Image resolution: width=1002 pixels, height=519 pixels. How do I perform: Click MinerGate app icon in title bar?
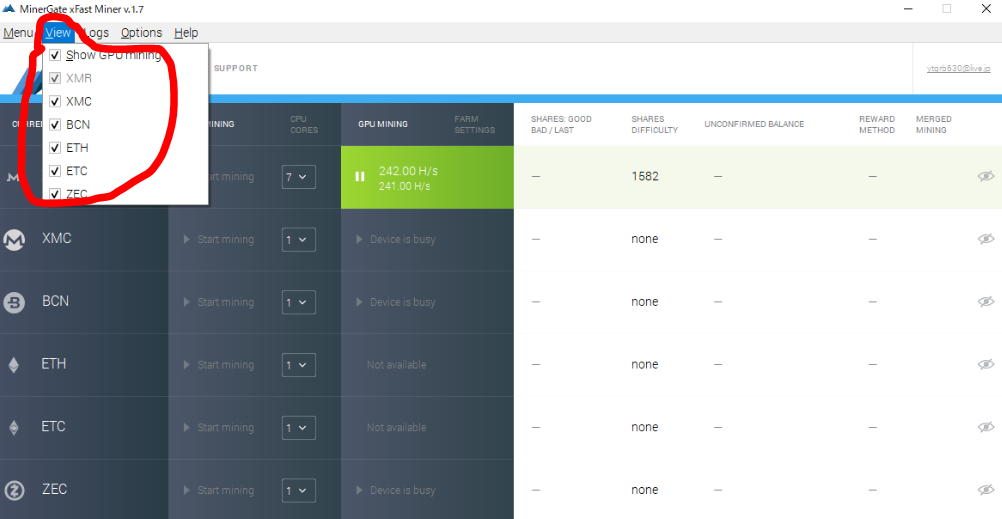(9, 9)
